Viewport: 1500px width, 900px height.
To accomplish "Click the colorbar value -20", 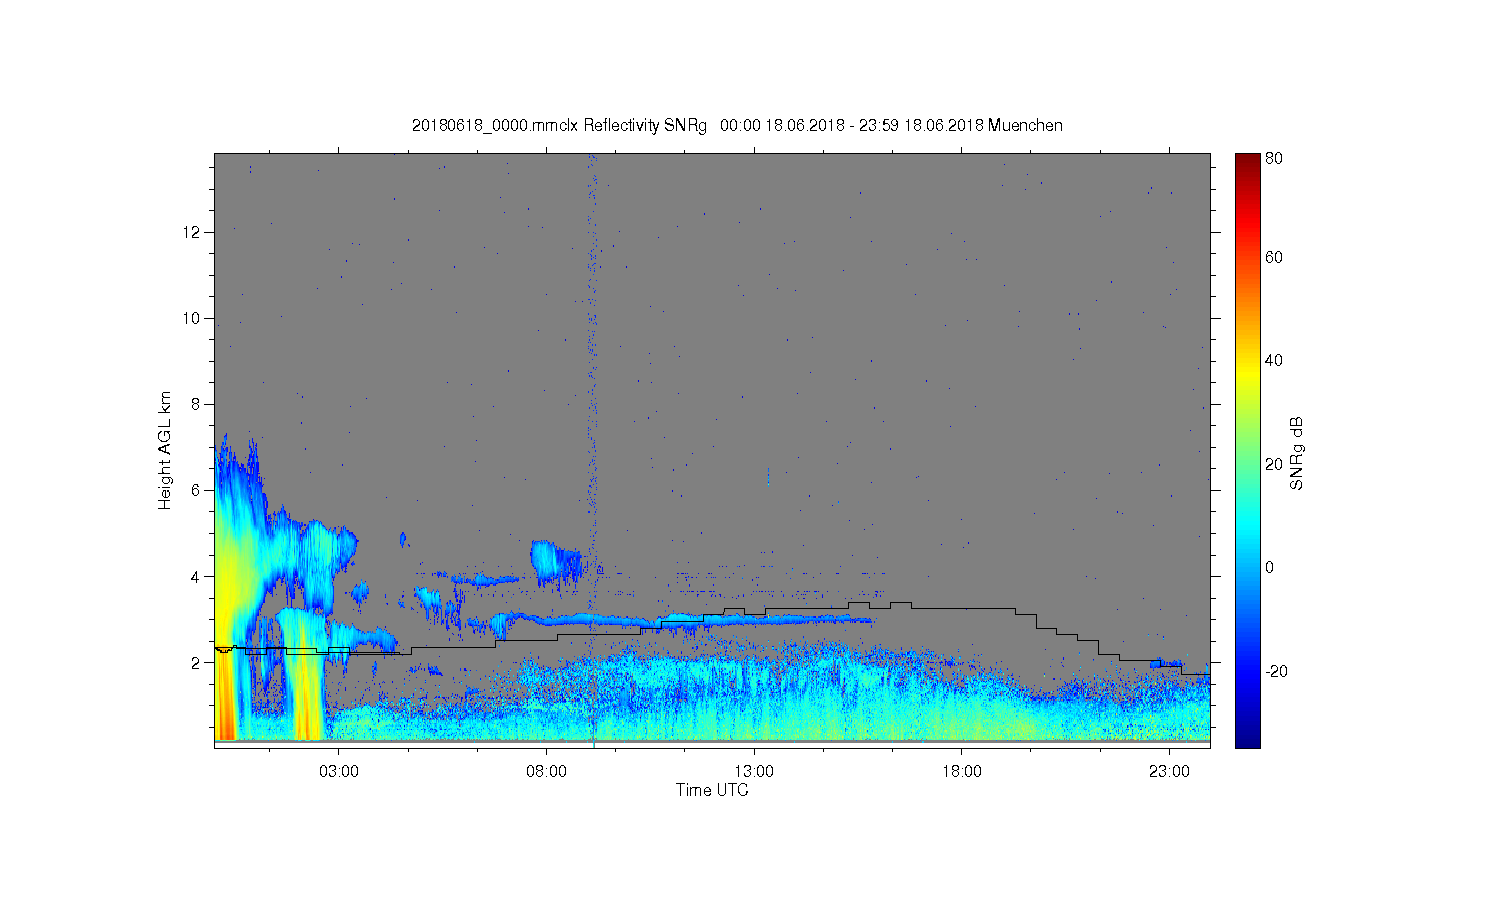I will pyautogui.click(x=1277, y=671).
